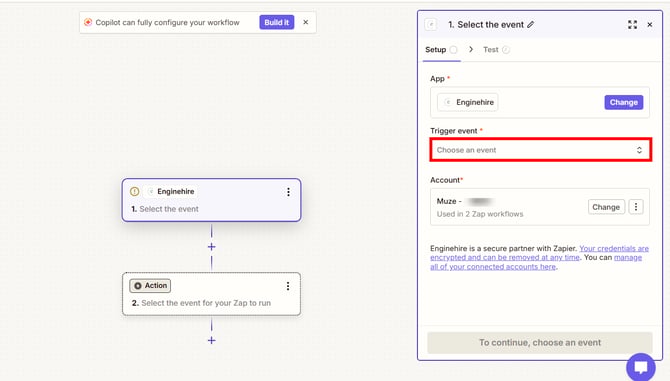
Task: Click the Copilot logo icon in banner
Action: pyautogui.click(x=88, y=22)
